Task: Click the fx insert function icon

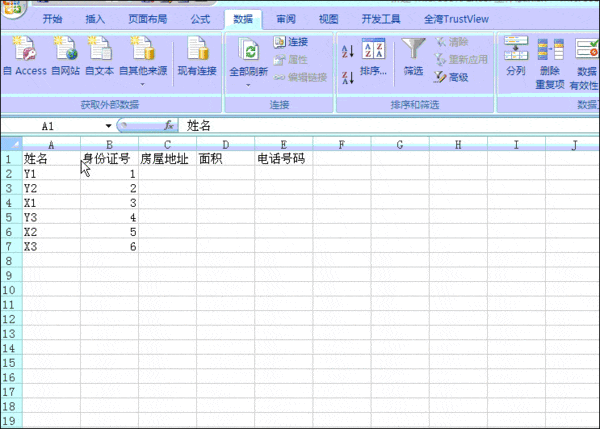Action: coord(169,125)
